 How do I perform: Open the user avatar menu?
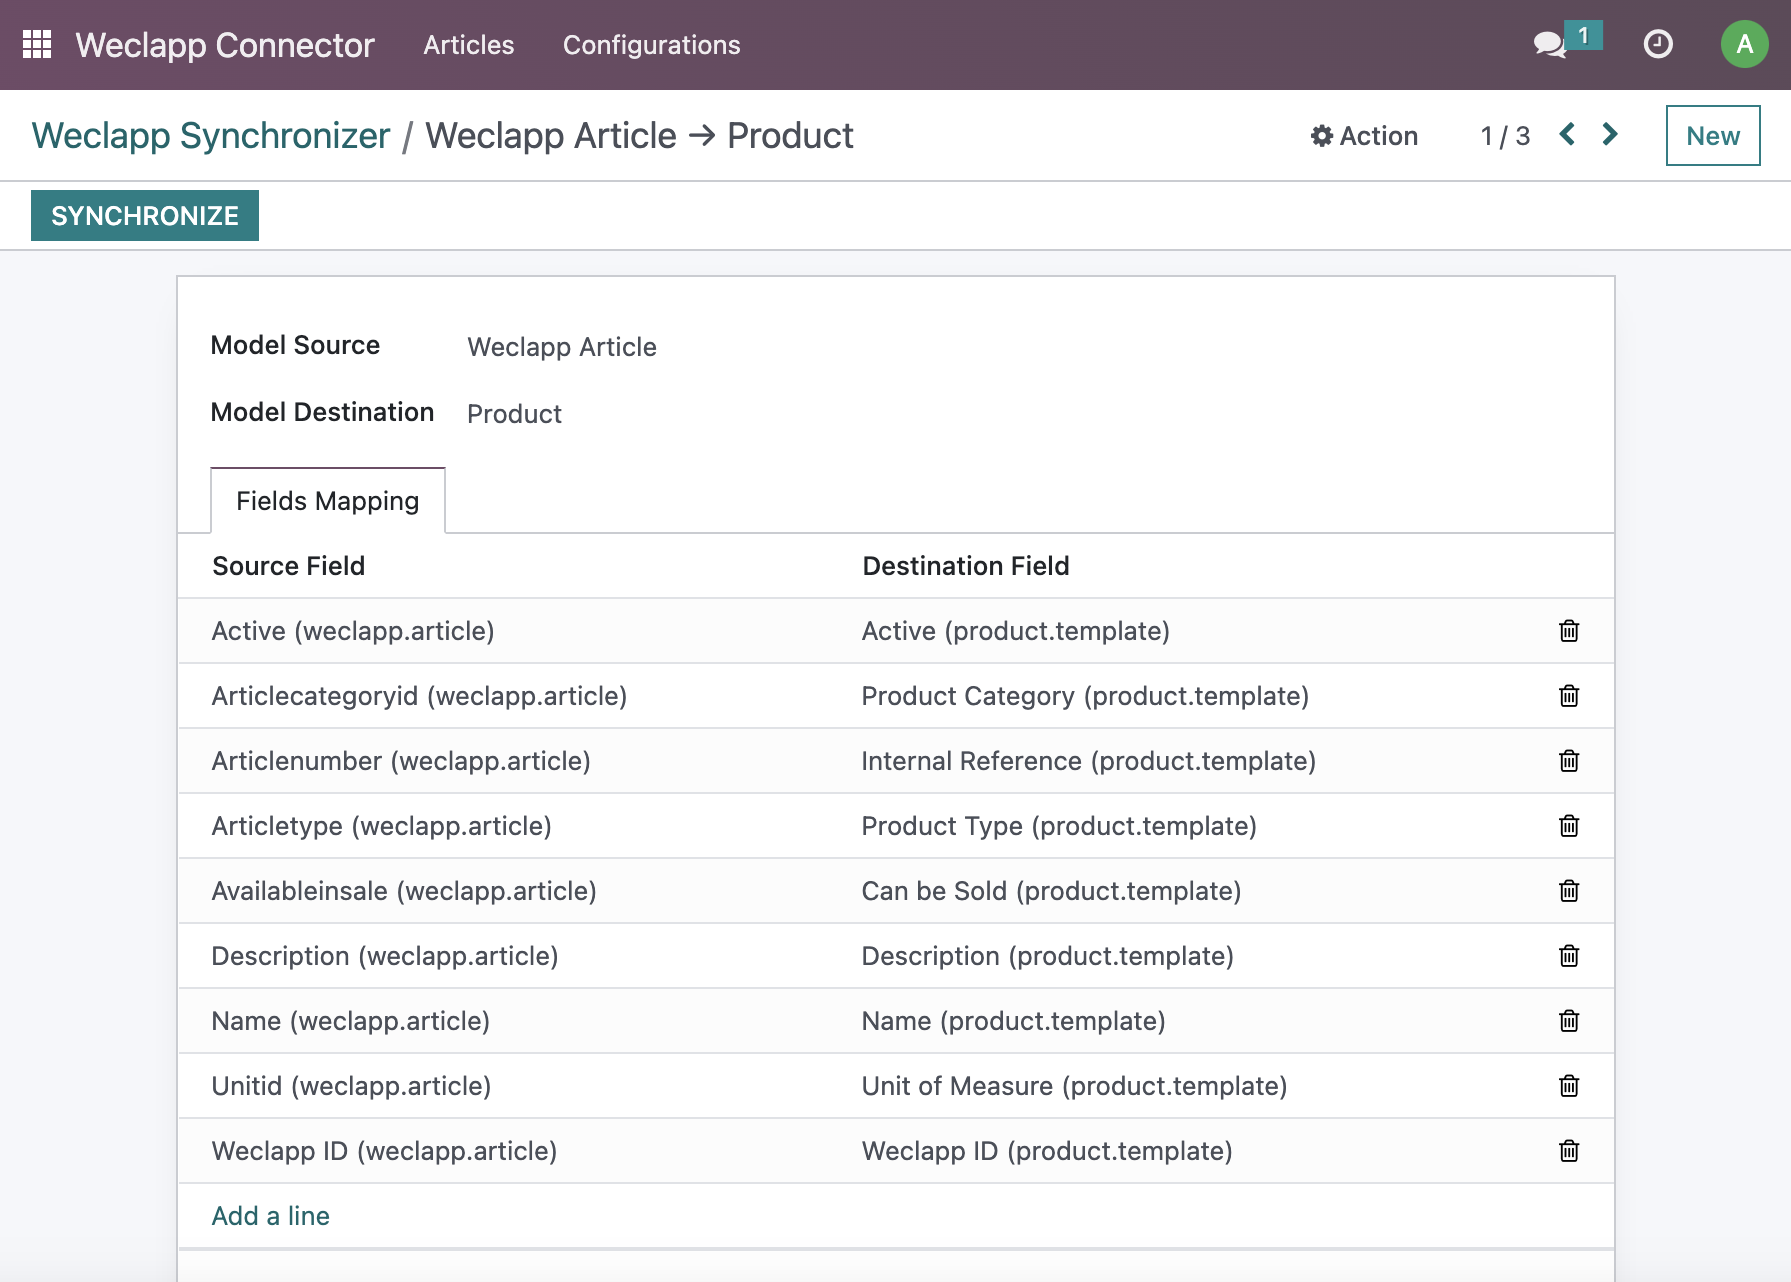(1744, 44)
